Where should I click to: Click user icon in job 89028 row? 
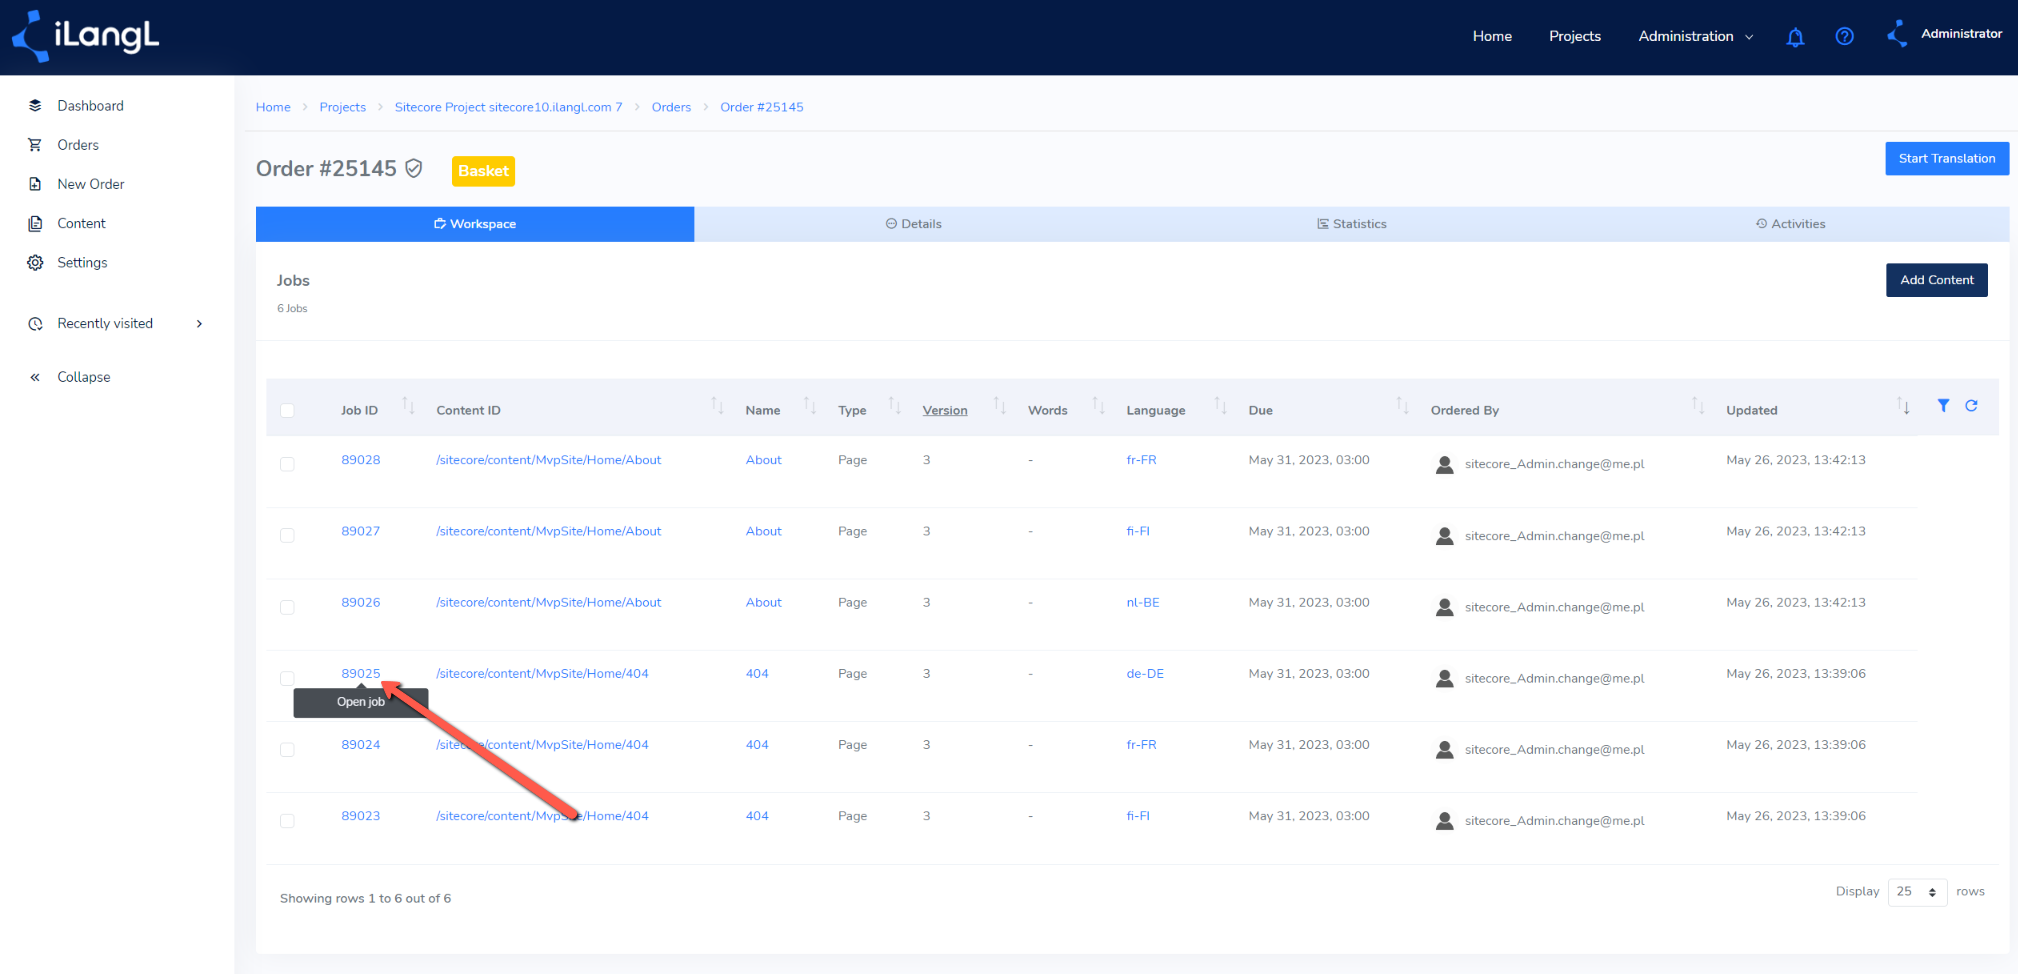[1444, 465]
